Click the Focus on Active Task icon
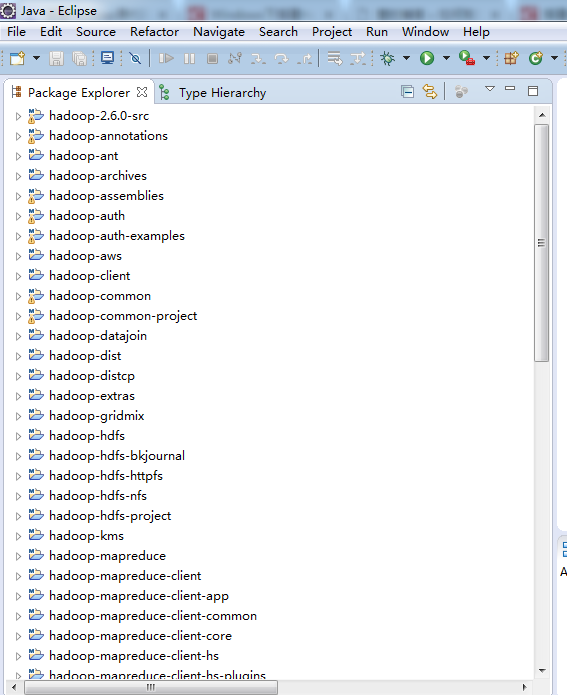 coord(461,92)
